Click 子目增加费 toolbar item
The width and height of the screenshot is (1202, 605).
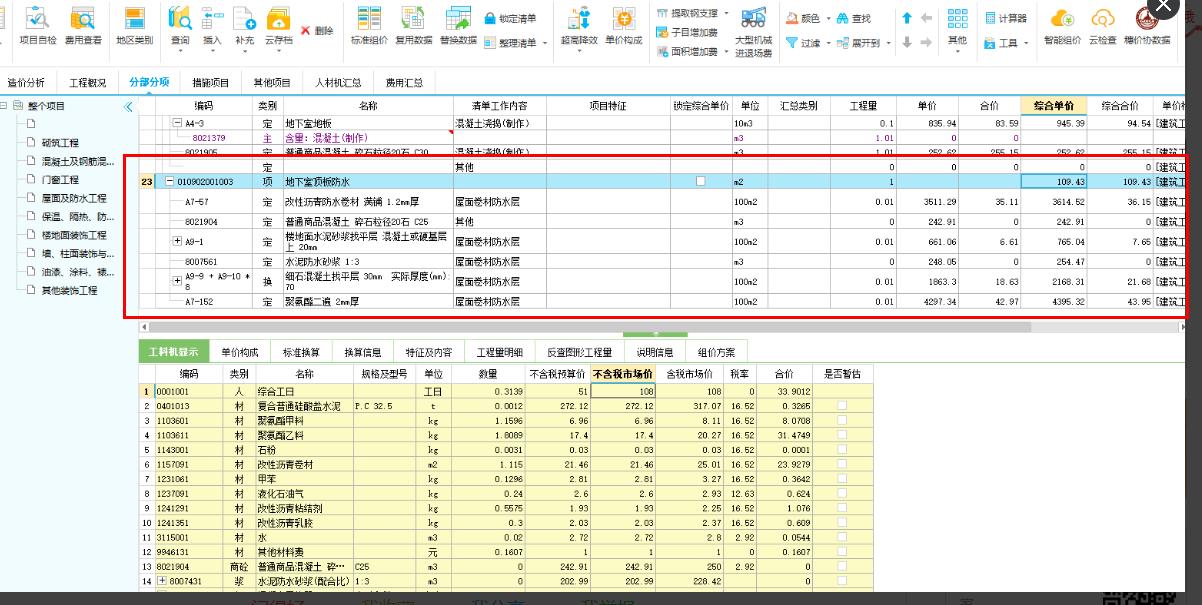(687, 32)
